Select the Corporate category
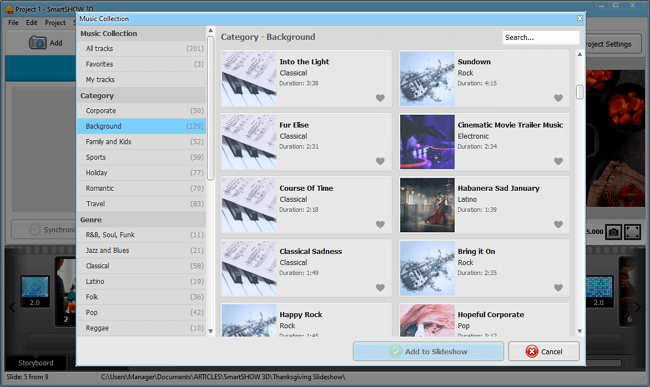Screen dimensions: 650x387 (x=141, y=111)
